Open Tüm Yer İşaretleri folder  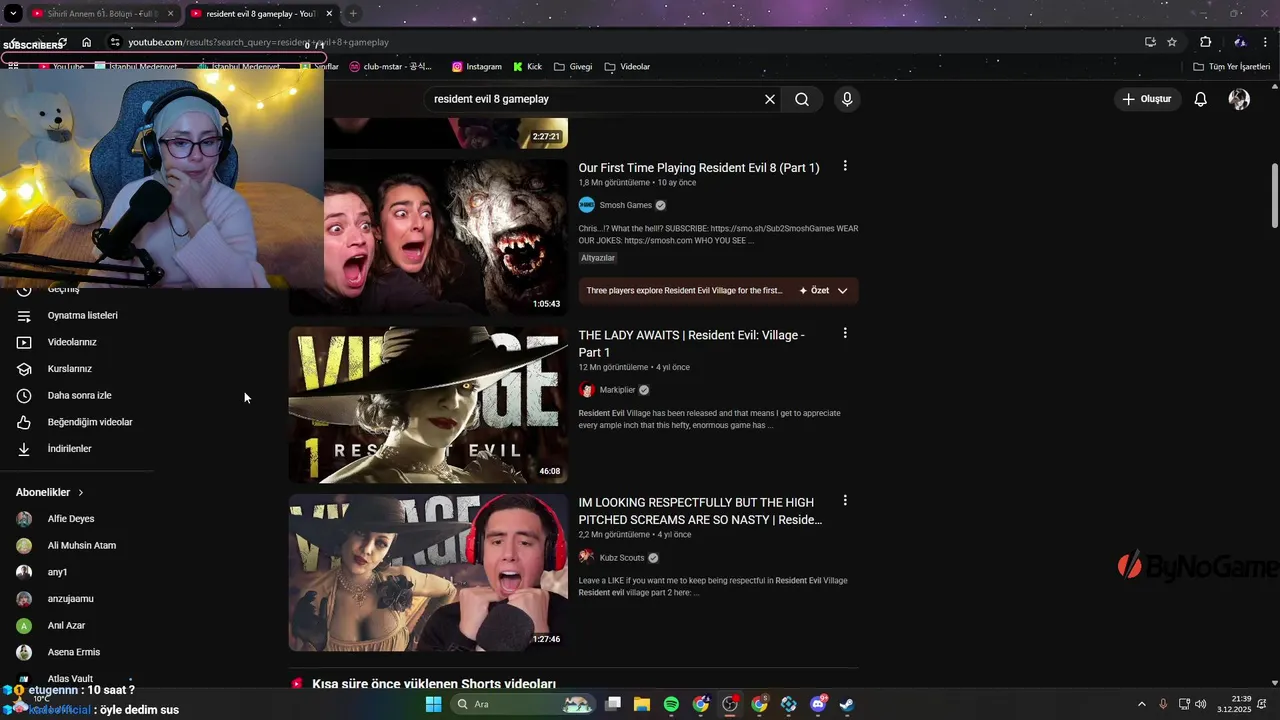(x=1232, y=67)
